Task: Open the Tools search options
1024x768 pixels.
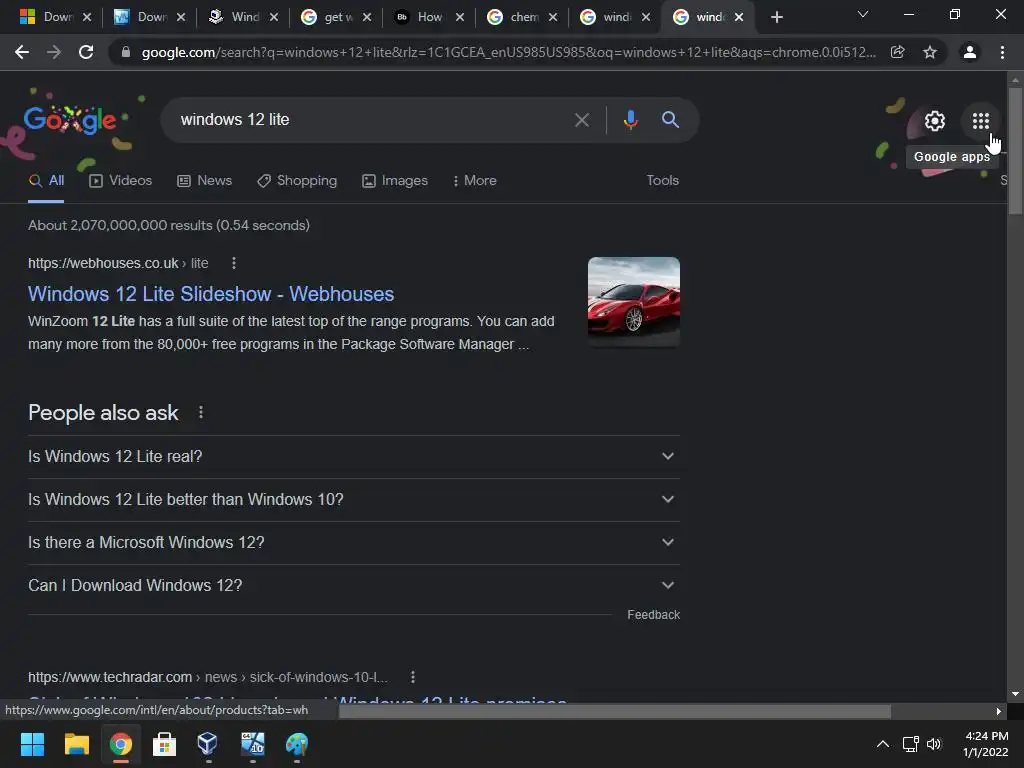Action: (x=662, y=180)
